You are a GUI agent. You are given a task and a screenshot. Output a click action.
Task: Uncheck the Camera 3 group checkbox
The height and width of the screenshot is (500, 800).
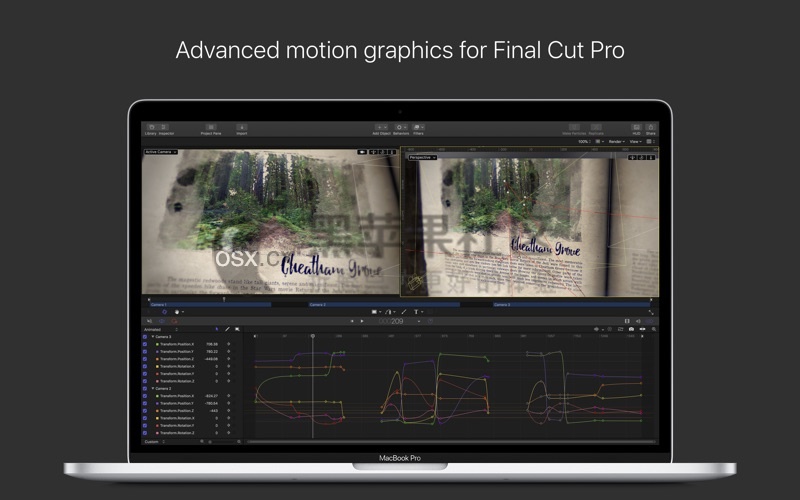[x=145, y=337]
